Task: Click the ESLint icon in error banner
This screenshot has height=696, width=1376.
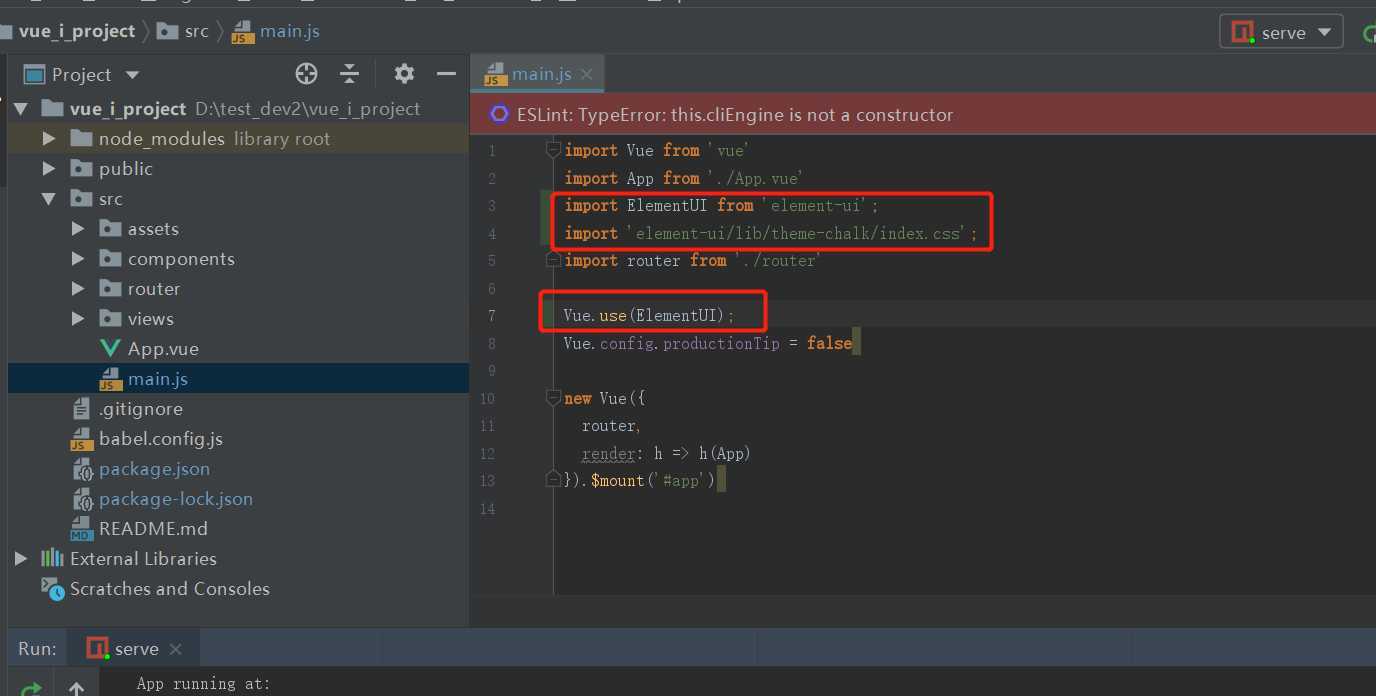Action: pos(499,115)
